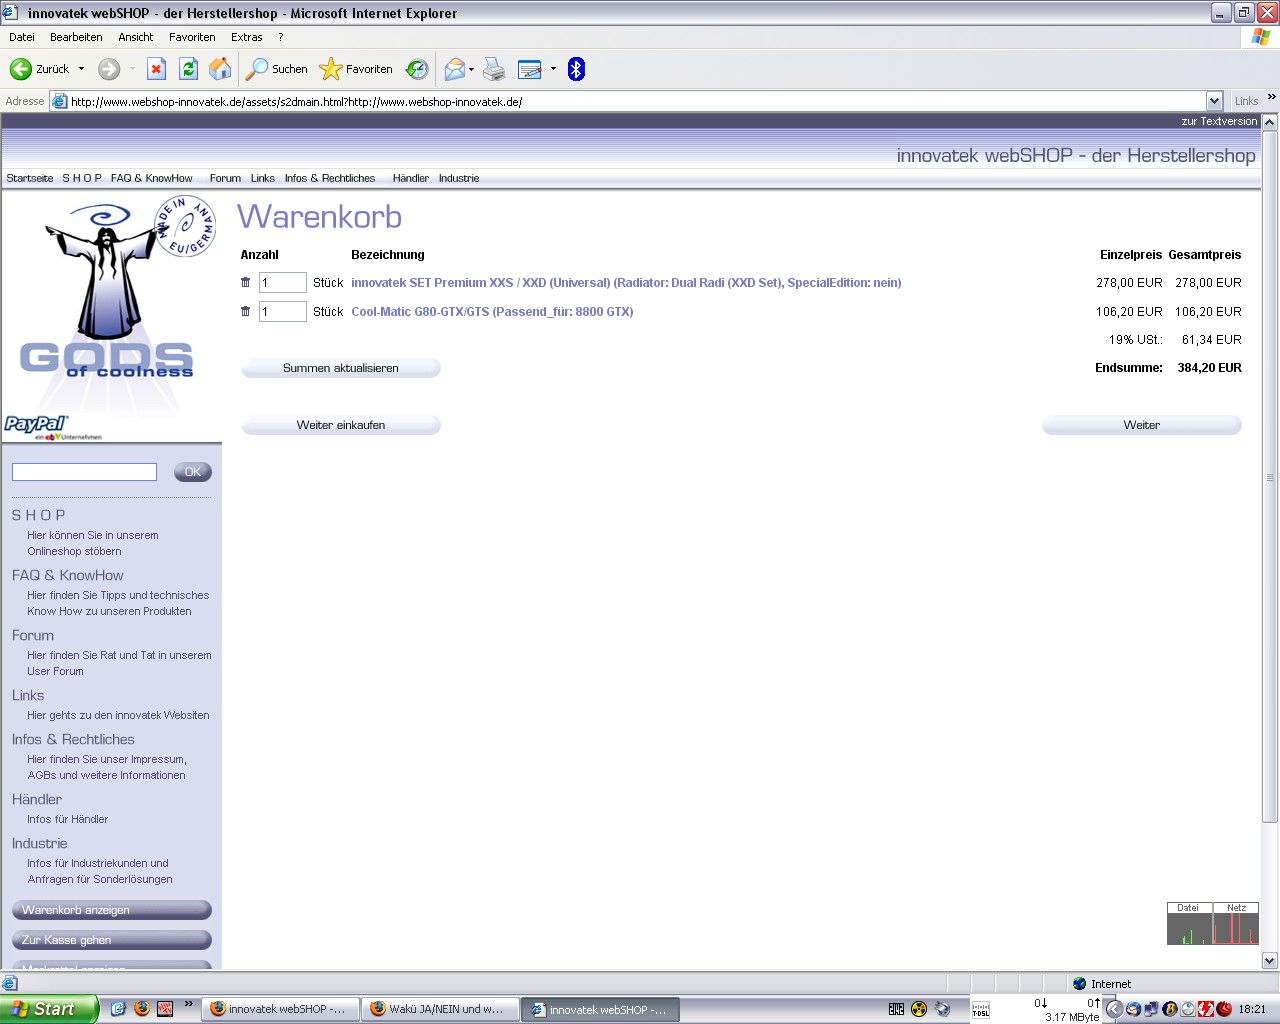Viewport: 1280px width, 1024px height.
Task: Click the Bluetooth toolbar icon
Action: pos(576,69)
